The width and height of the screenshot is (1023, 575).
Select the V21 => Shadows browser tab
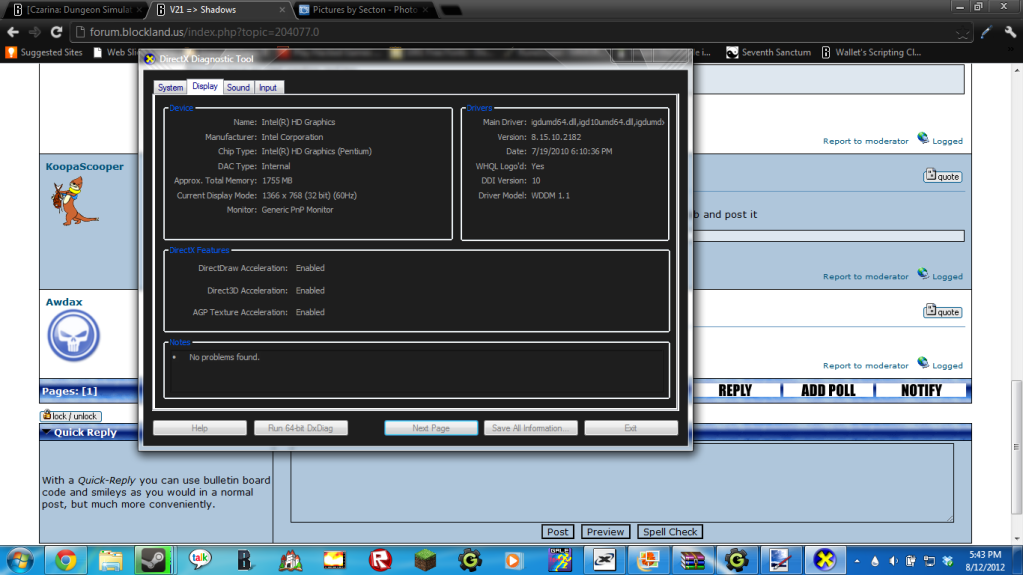click(x=221, y=10)
